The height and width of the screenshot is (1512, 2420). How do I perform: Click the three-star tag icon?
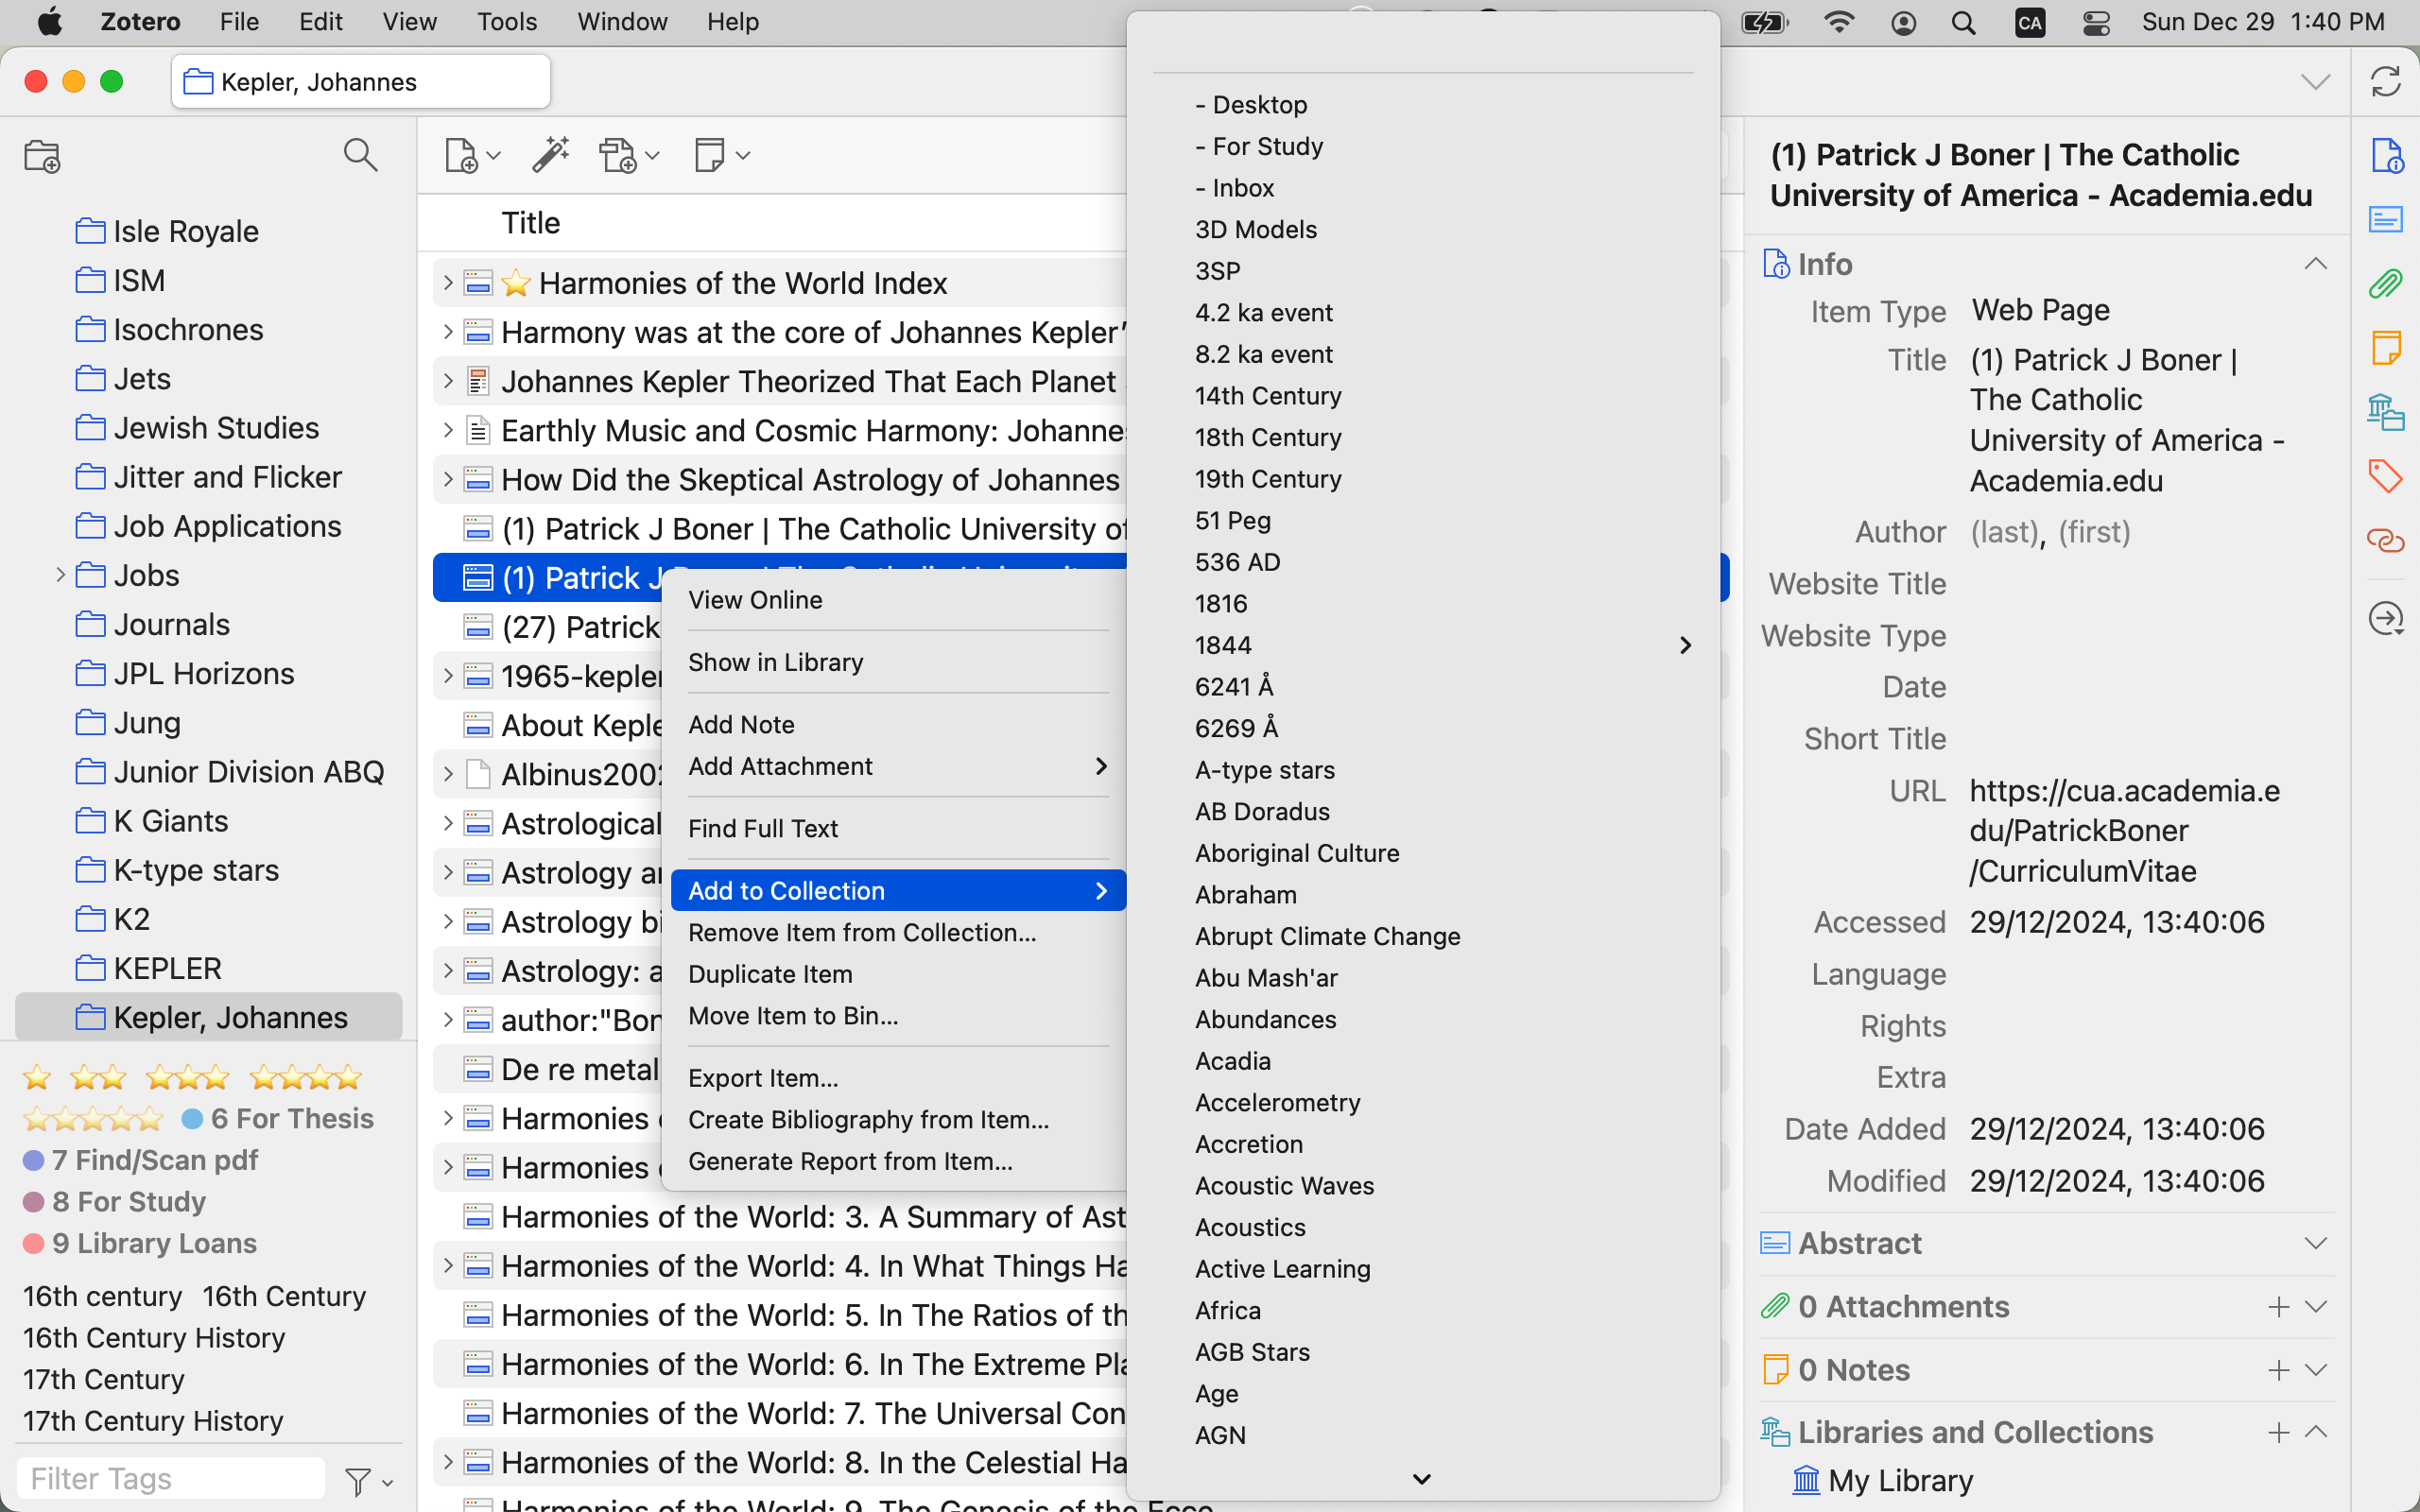(x=188, y=1077)
